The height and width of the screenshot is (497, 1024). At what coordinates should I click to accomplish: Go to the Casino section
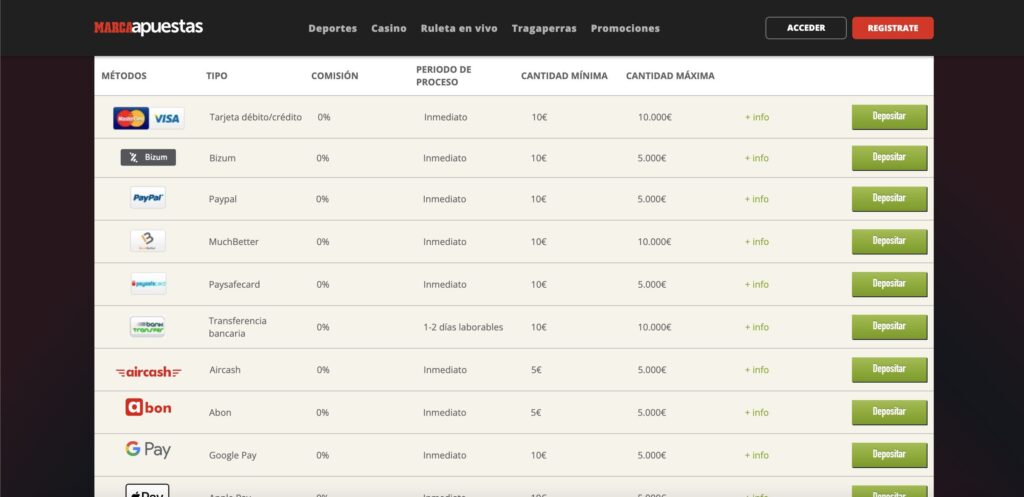pyautogui.click(x=388, y=28)
